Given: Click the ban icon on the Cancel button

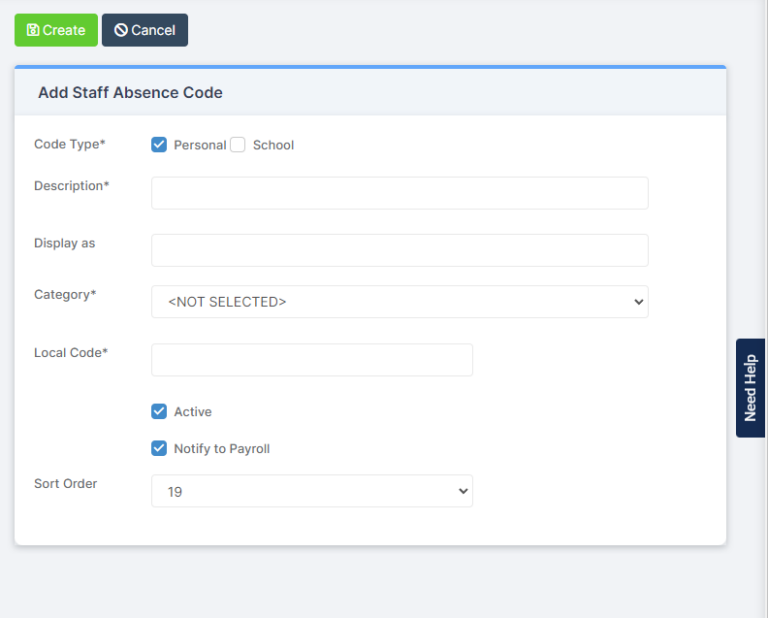Looking at the screenshot, I should (x=120, y=30).
